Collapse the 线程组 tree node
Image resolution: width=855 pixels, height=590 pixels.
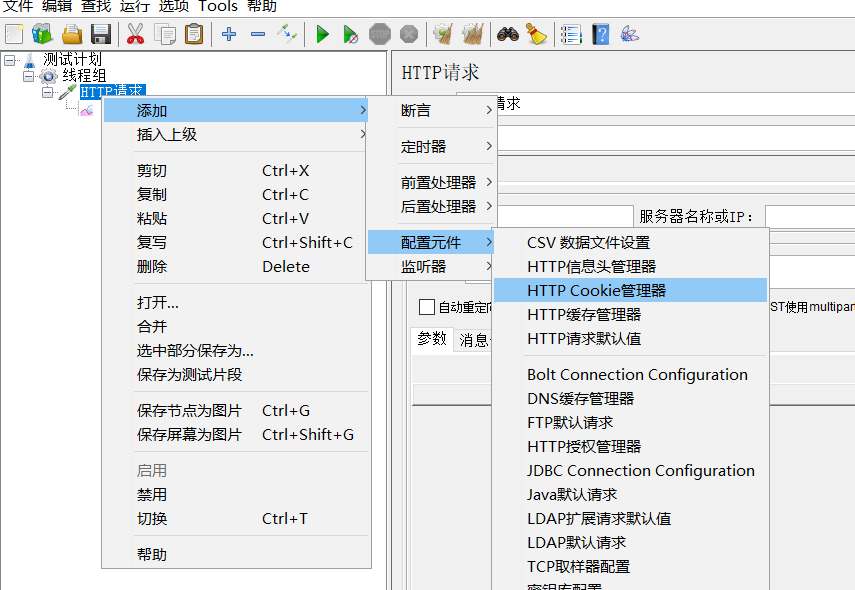(29, 76)
